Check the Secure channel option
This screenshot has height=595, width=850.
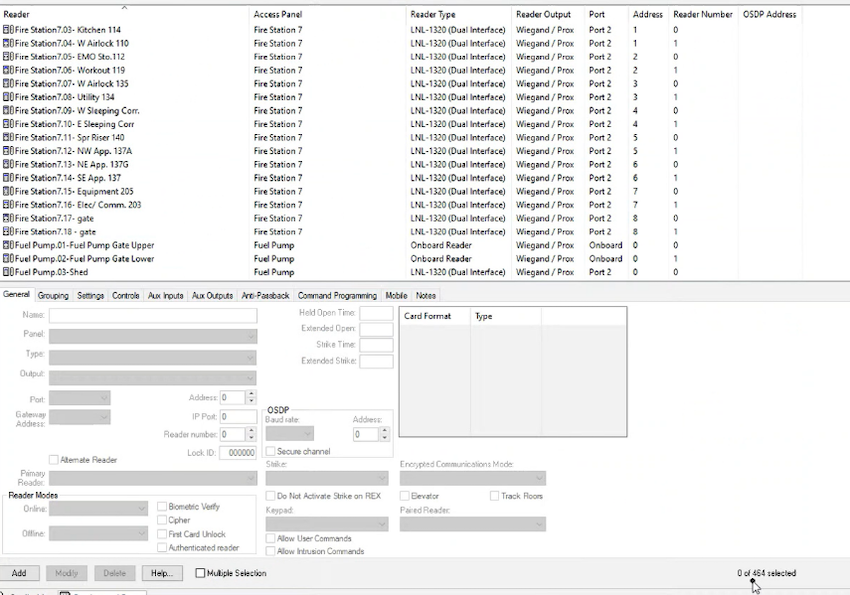271,452
